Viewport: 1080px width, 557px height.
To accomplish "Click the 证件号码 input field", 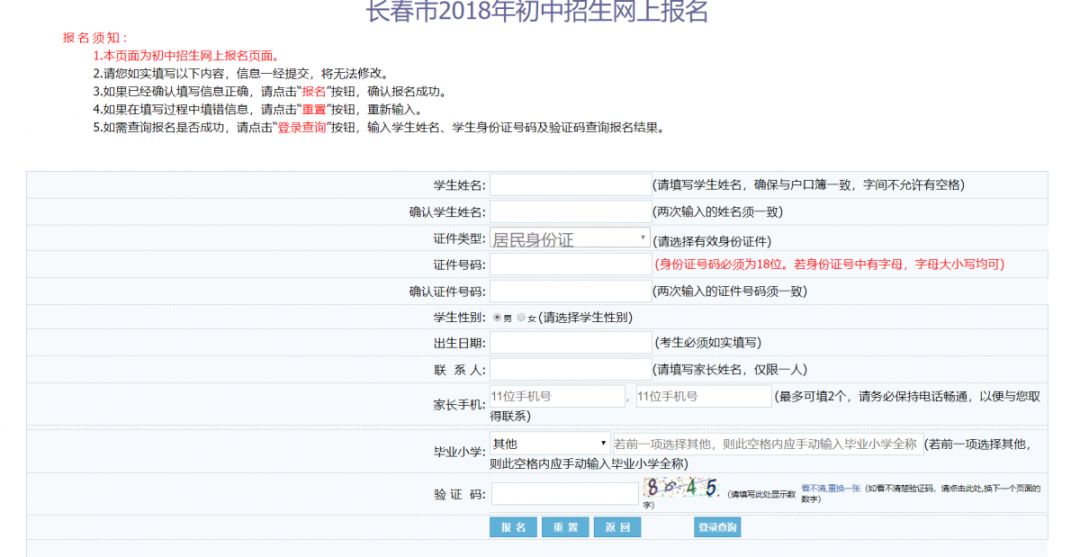I will (x=570, y=264).
